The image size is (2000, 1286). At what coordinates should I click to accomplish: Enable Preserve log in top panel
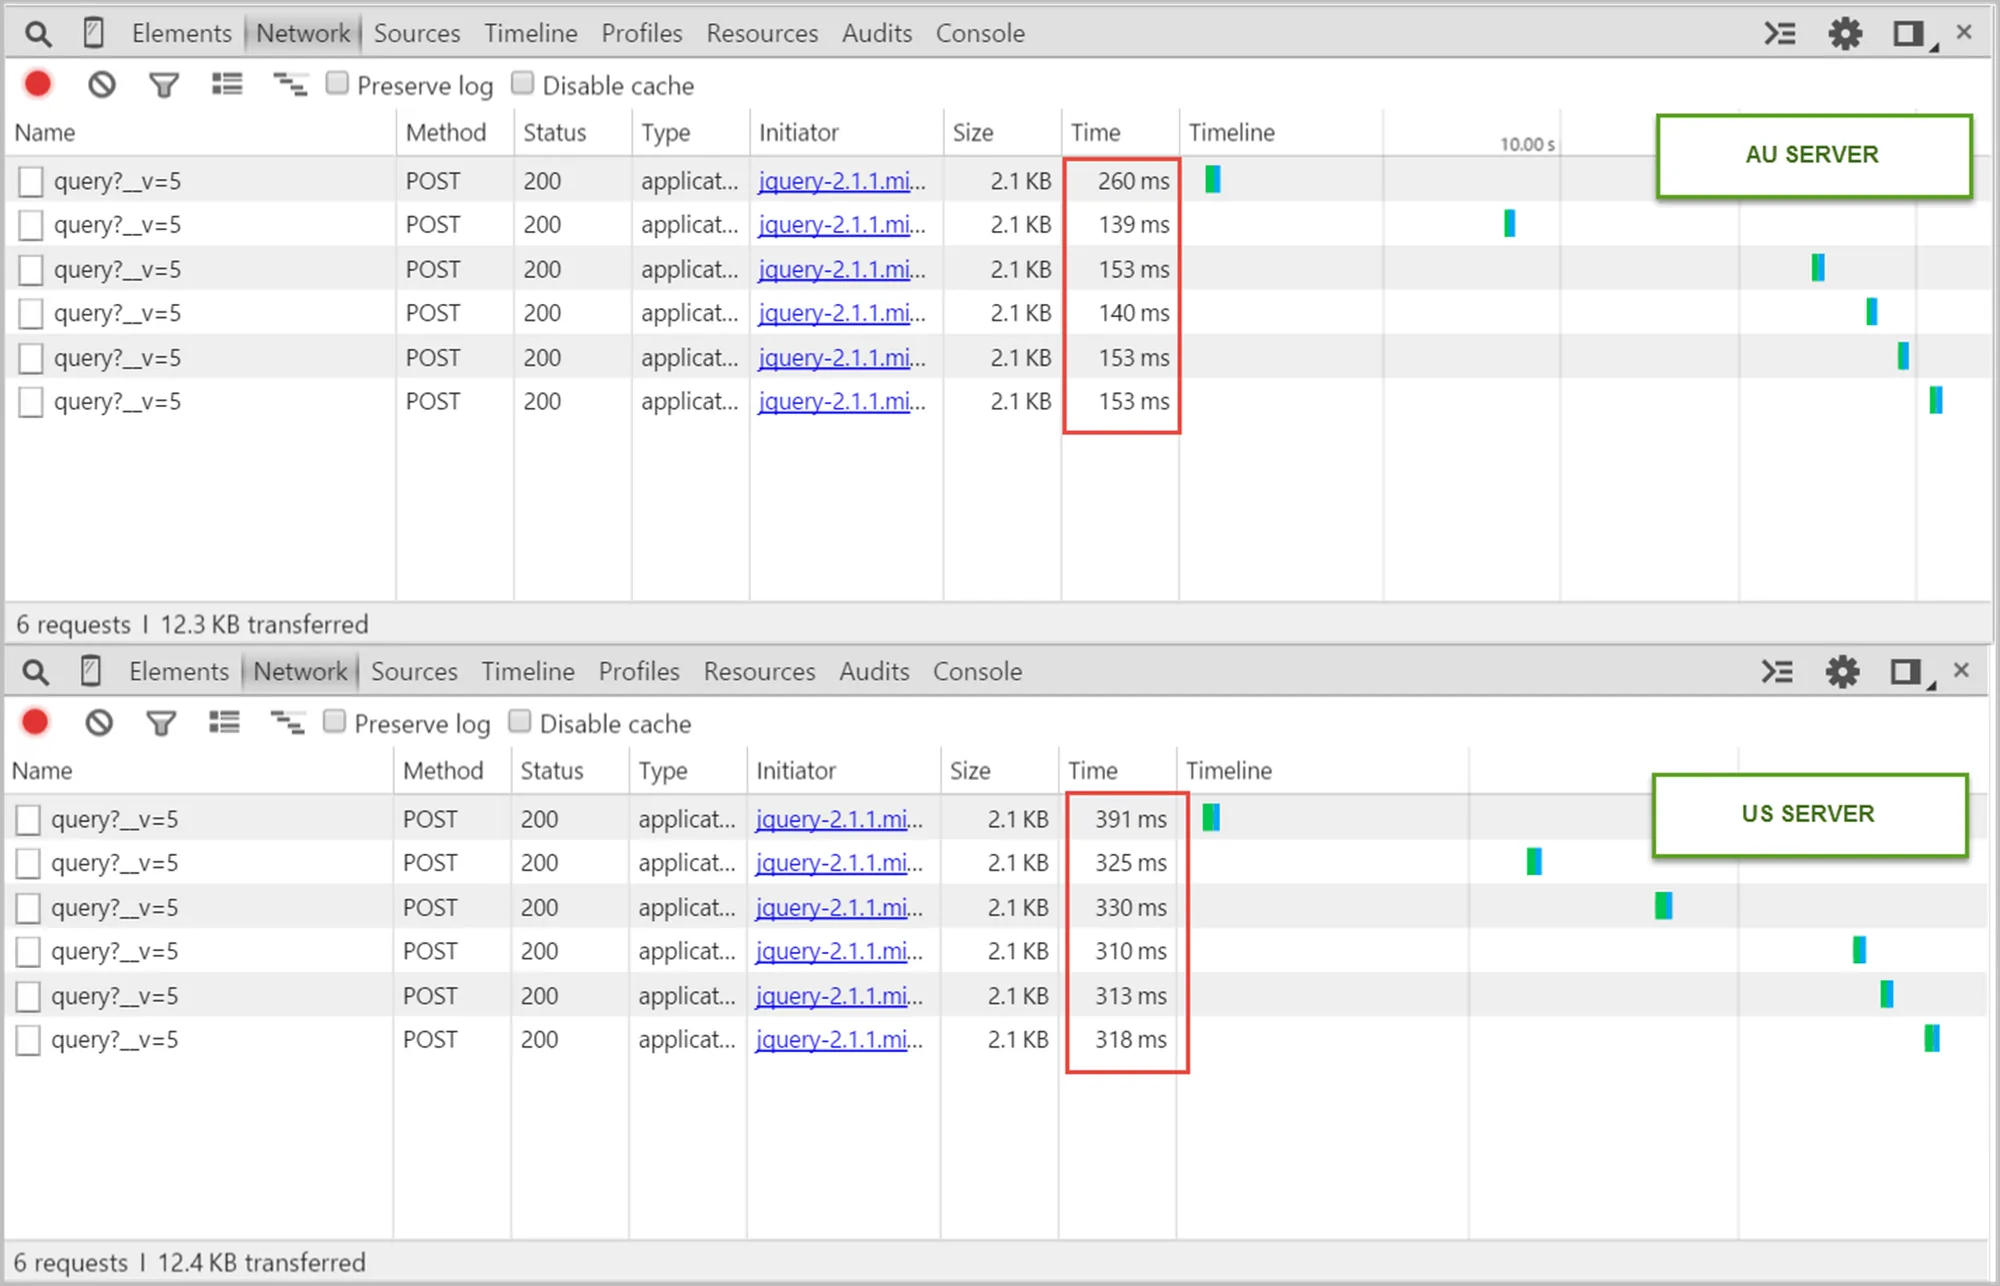(337, 83)
